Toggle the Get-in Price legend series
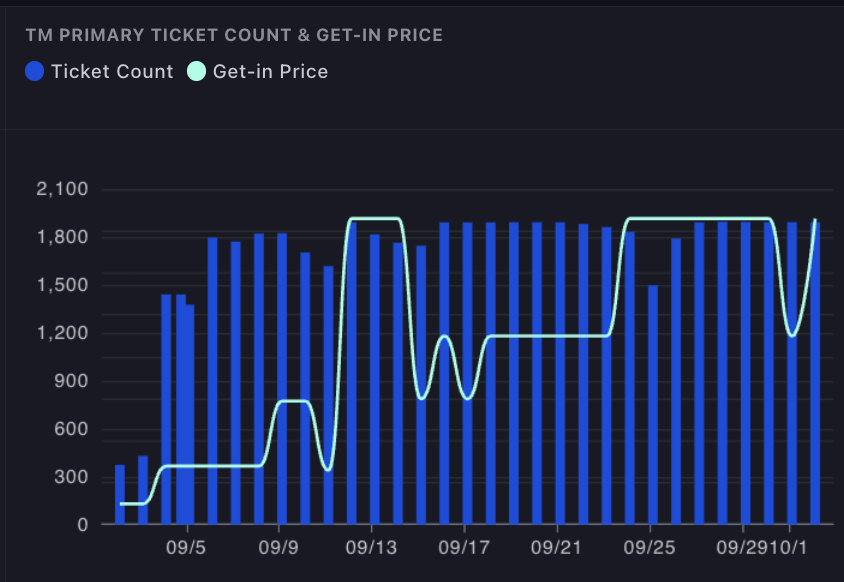844x582 pixels. click(270, 71)
